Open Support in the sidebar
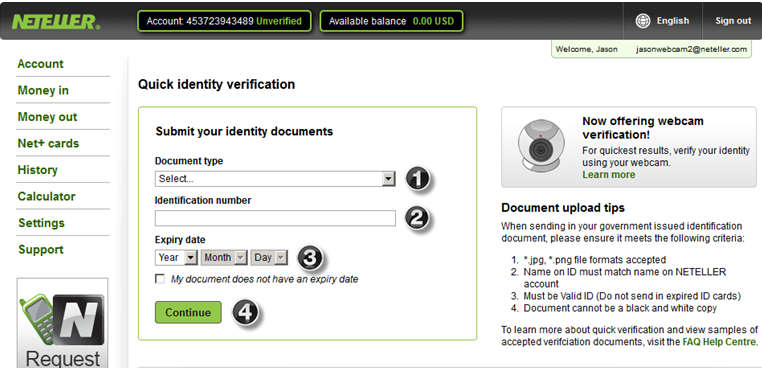The width and height of the screenshot is (762, 368). point(41,249)
